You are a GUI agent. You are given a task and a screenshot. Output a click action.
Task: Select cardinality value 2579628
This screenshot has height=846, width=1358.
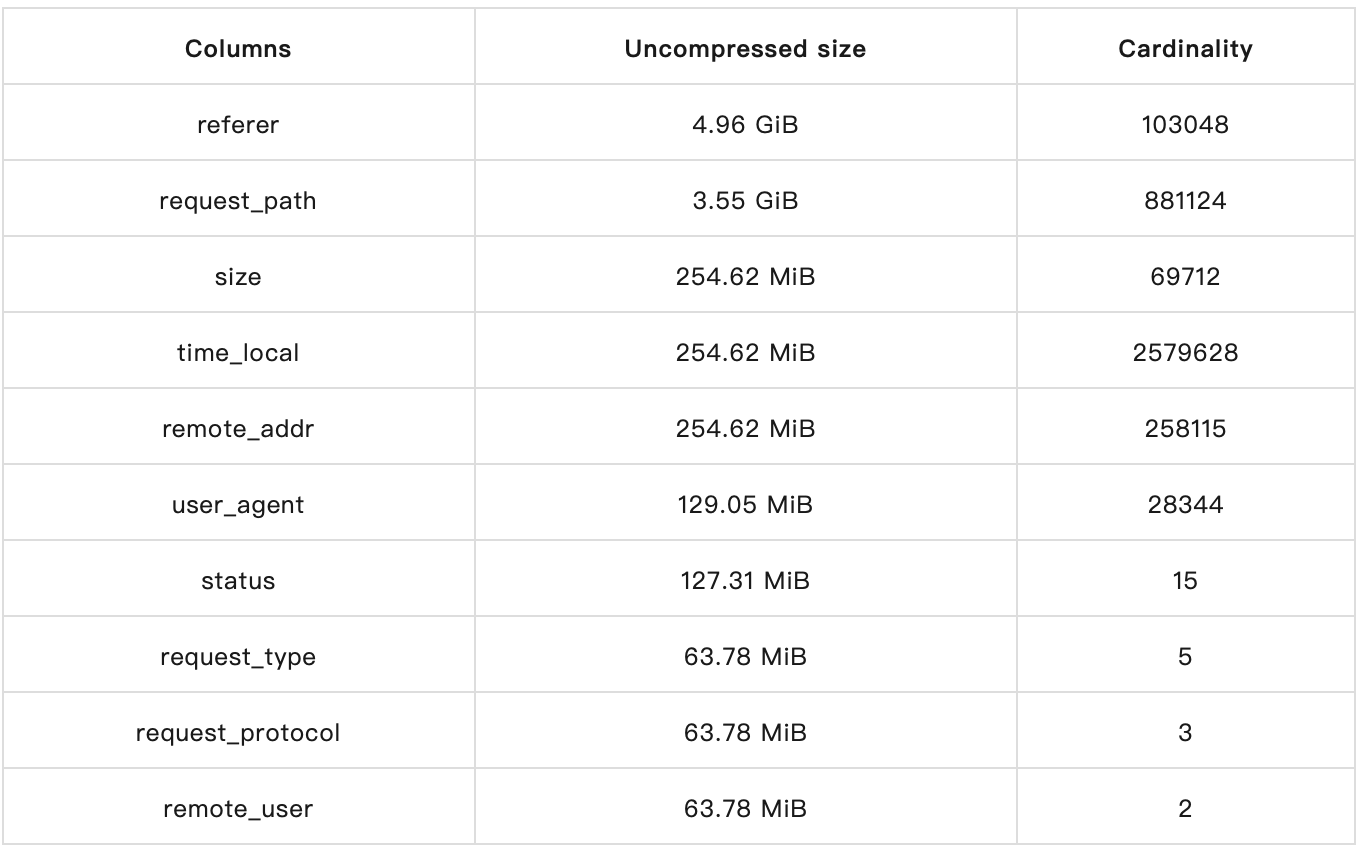click(1185, 353)
